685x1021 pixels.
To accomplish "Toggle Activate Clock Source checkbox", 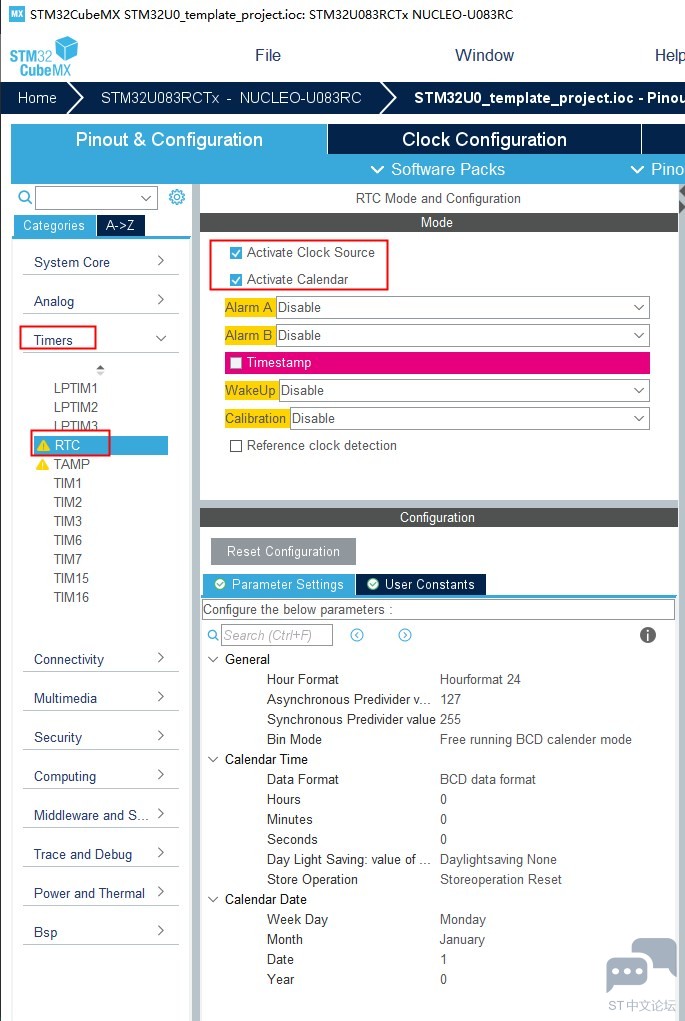I will click(x=236, y=253).
